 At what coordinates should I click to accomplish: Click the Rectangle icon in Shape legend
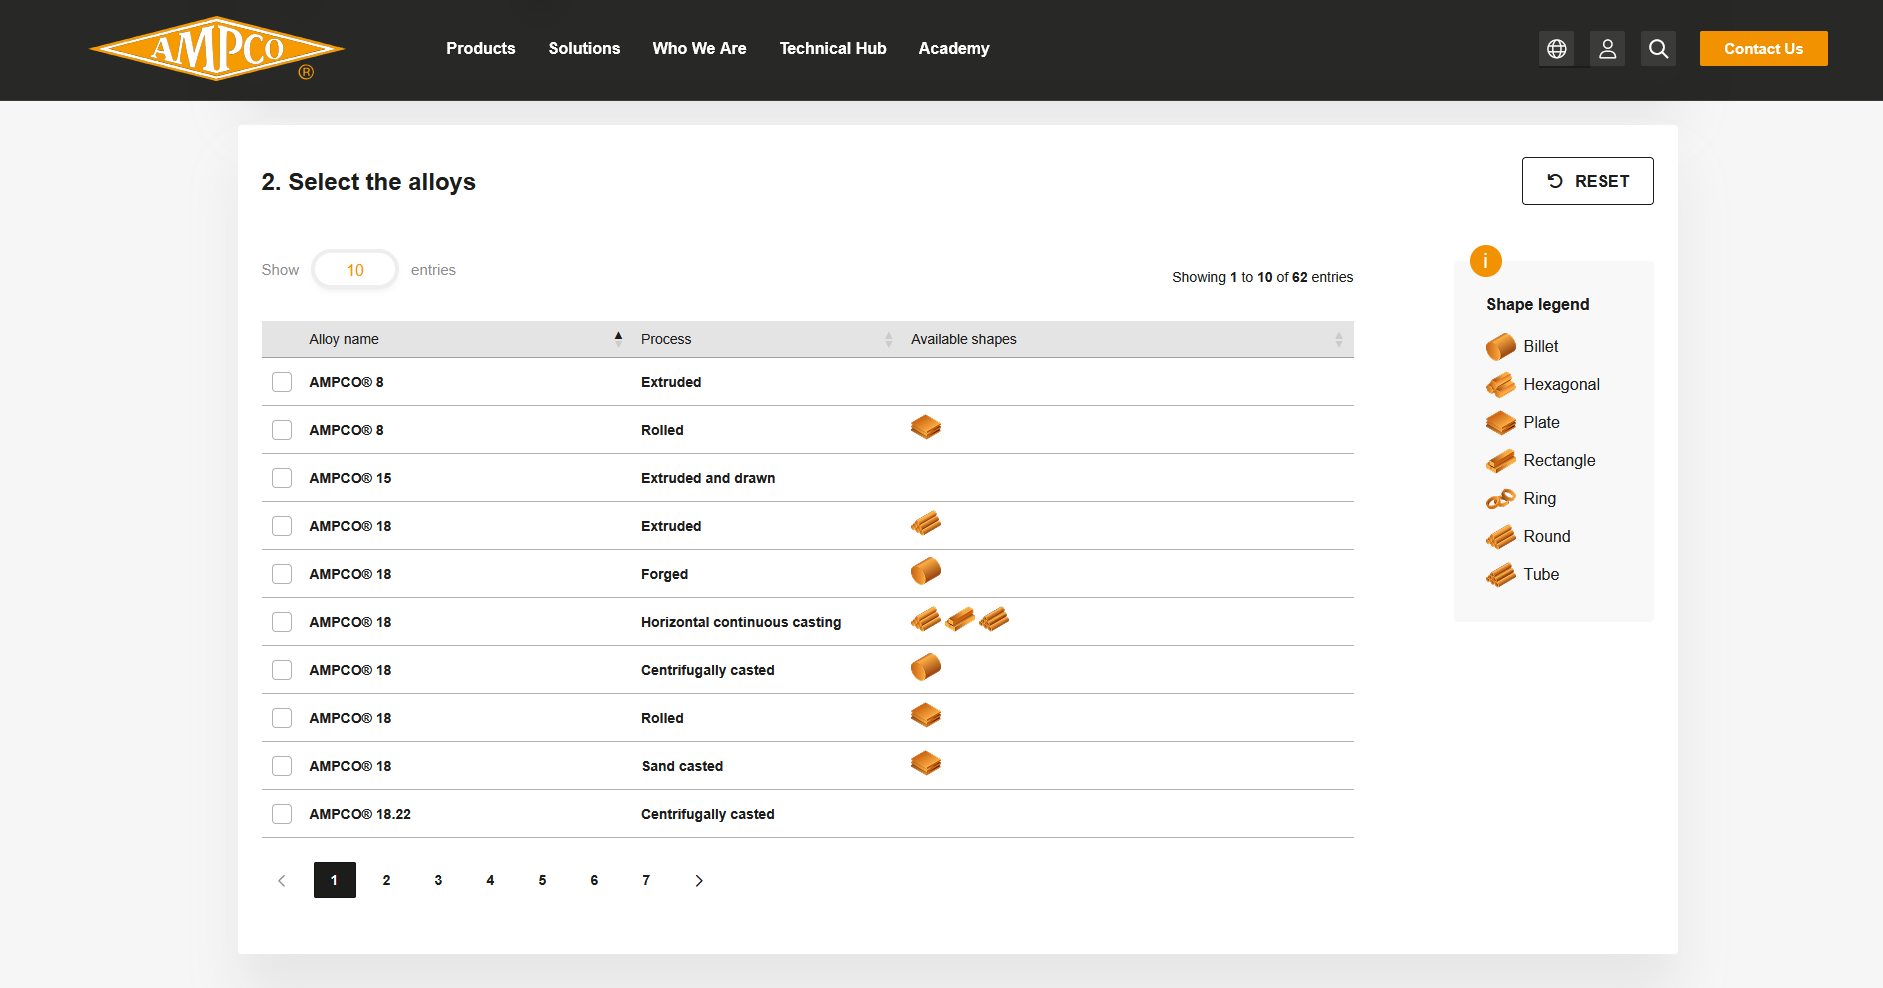tap(1500, 461)
